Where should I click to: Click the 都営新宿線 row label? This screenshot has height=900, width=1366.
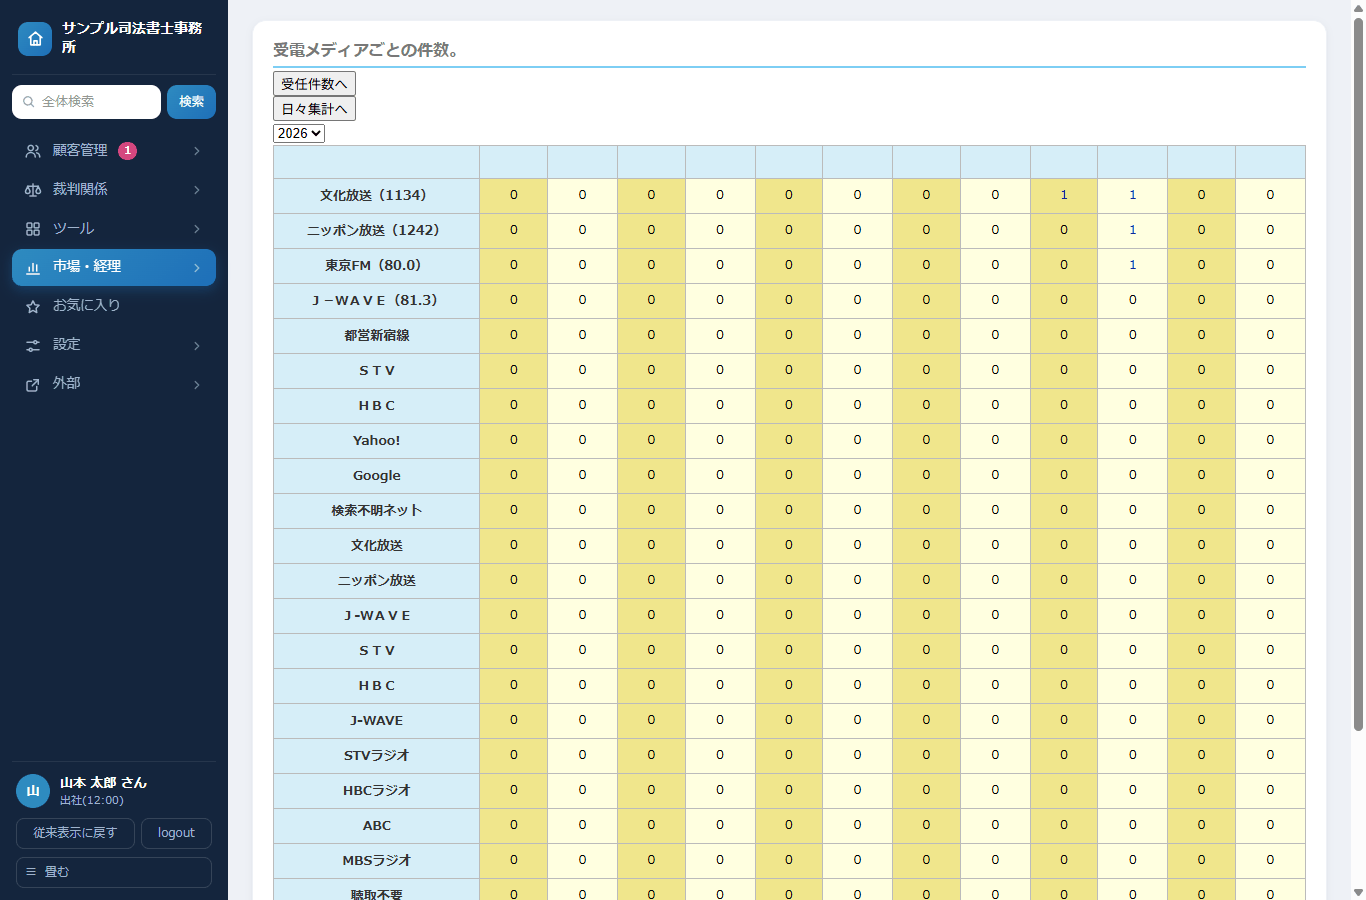tap(376, 336)
